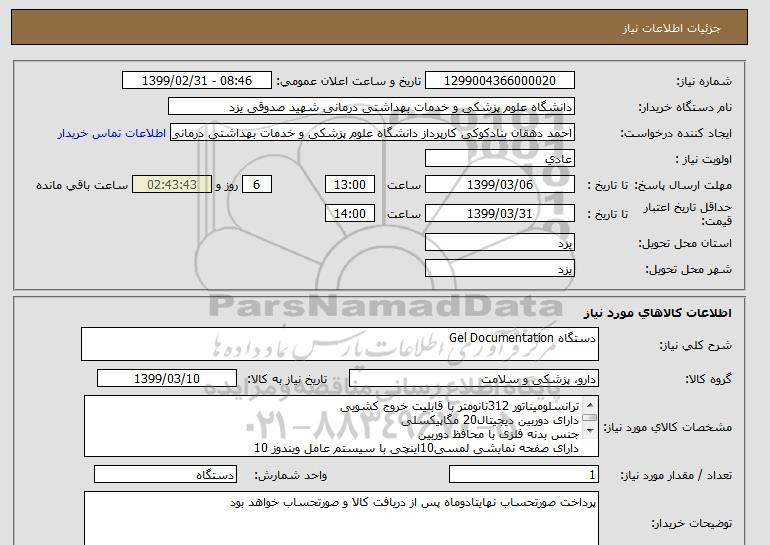Click the ساعت باقی مانده label
The width and height of the screenshot is (770, 545).
(x=82, y=185)
